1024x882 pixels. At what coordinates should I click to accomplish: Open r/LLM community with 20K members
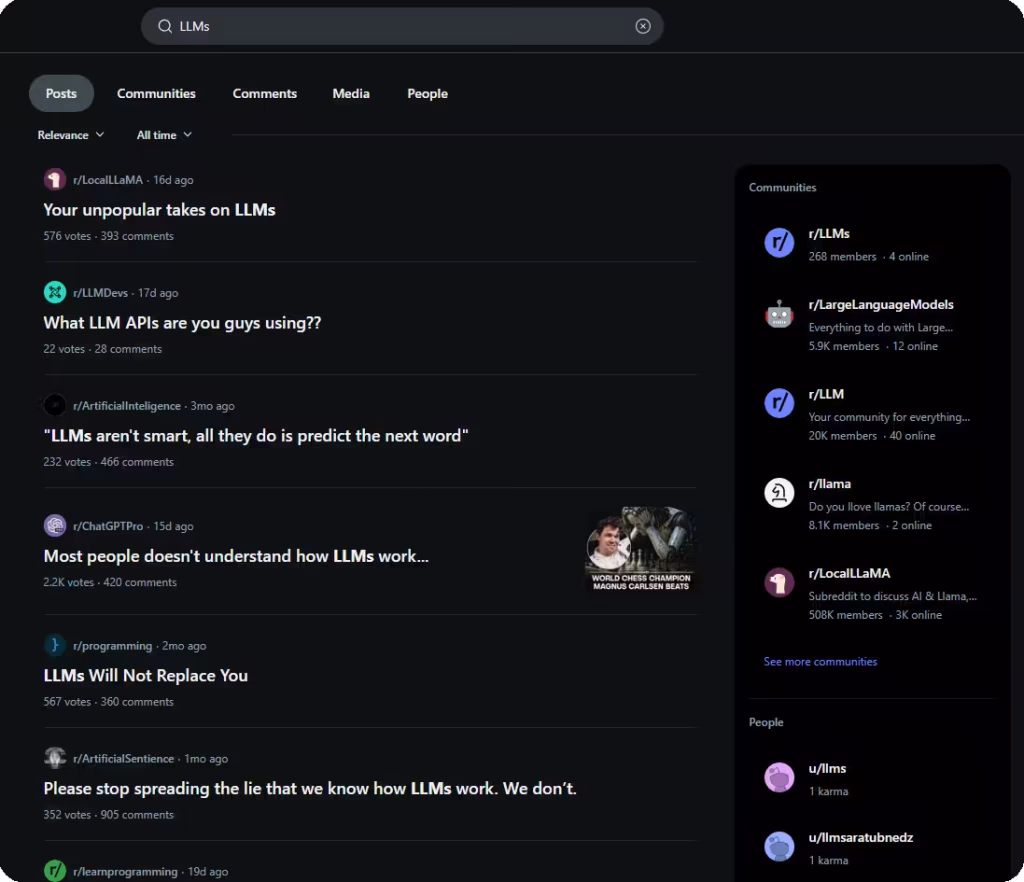coord(826,394)
